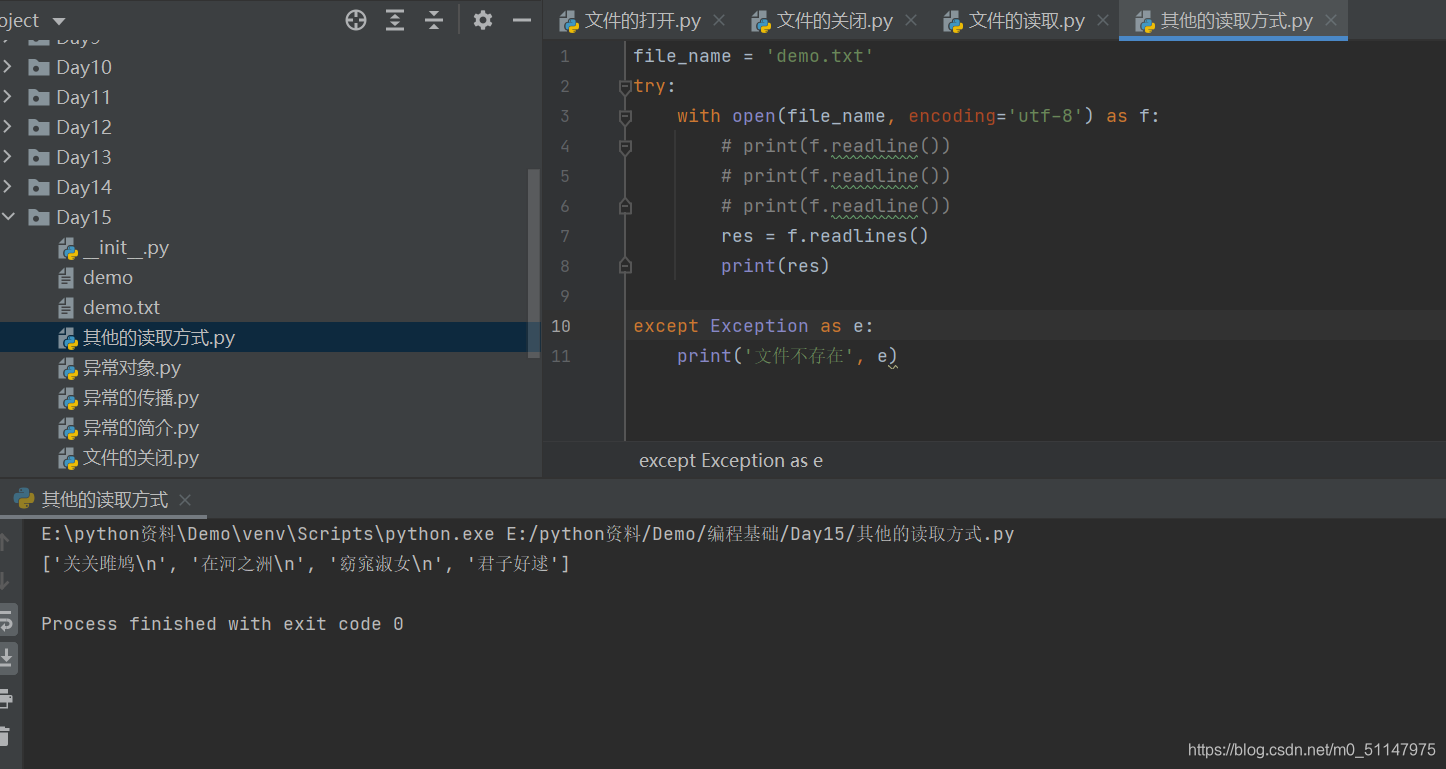Expand the Day10 folder
1446x769 pixels.
[8, 67]
